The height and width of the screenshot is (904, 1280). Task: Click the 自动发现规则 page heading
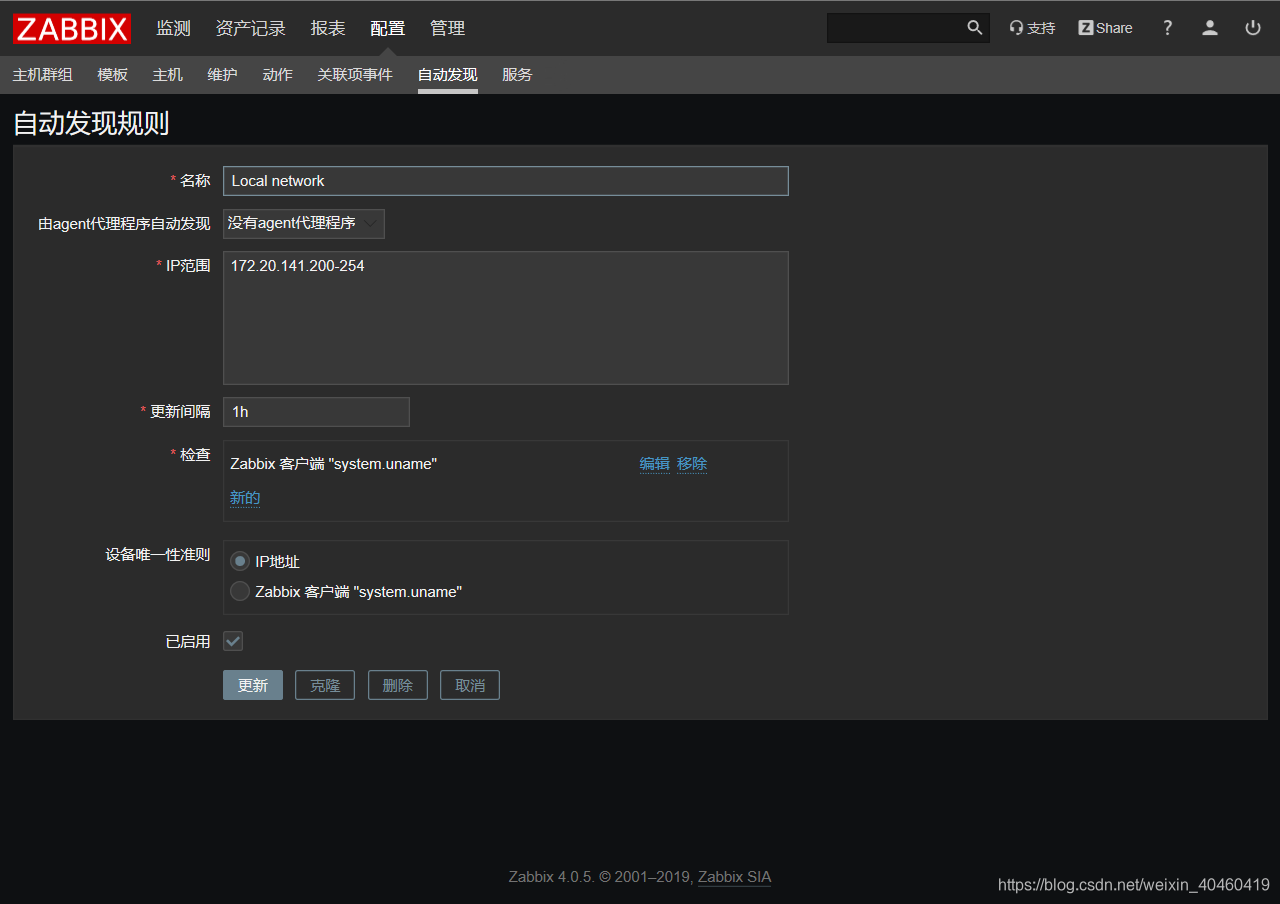pos(91,124)
